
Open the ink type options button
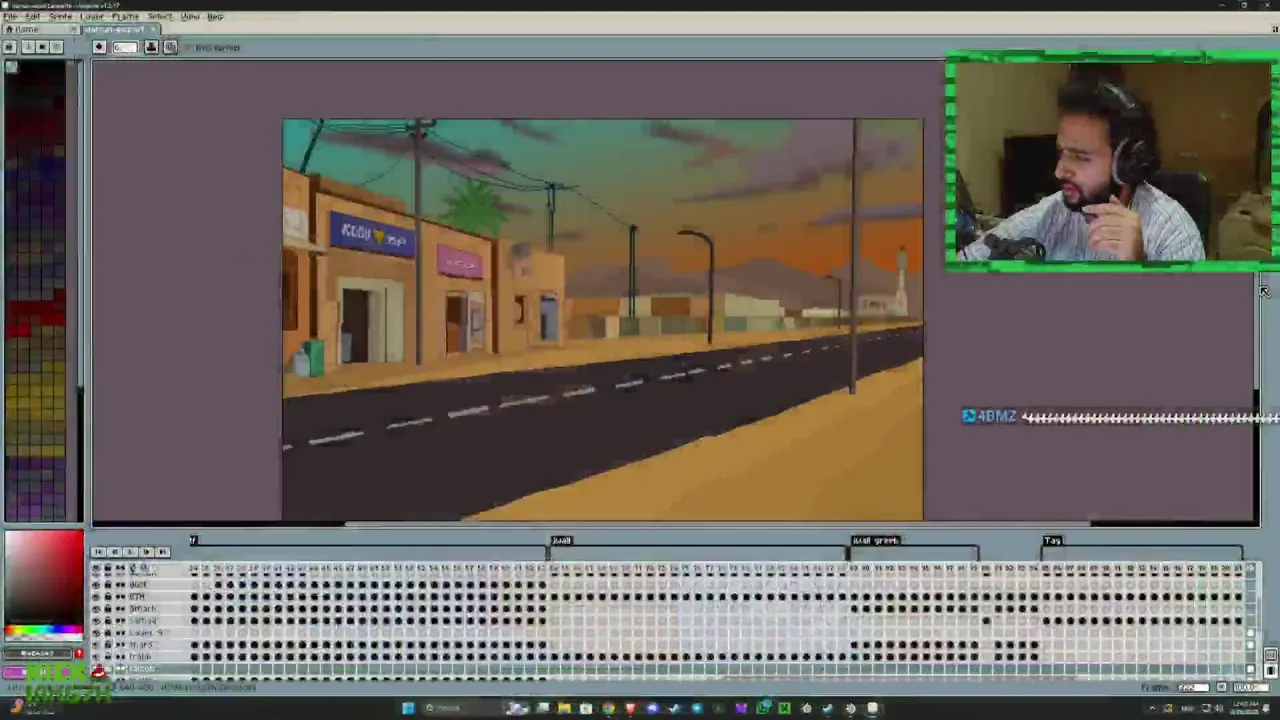pos(152,47)
